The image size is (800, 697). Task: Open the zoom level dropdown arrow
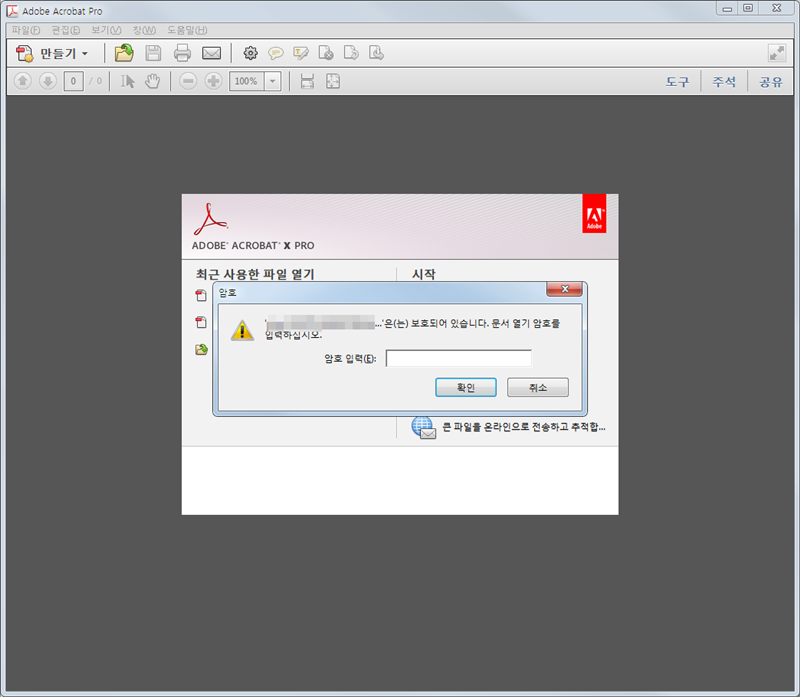coord(273,81)
